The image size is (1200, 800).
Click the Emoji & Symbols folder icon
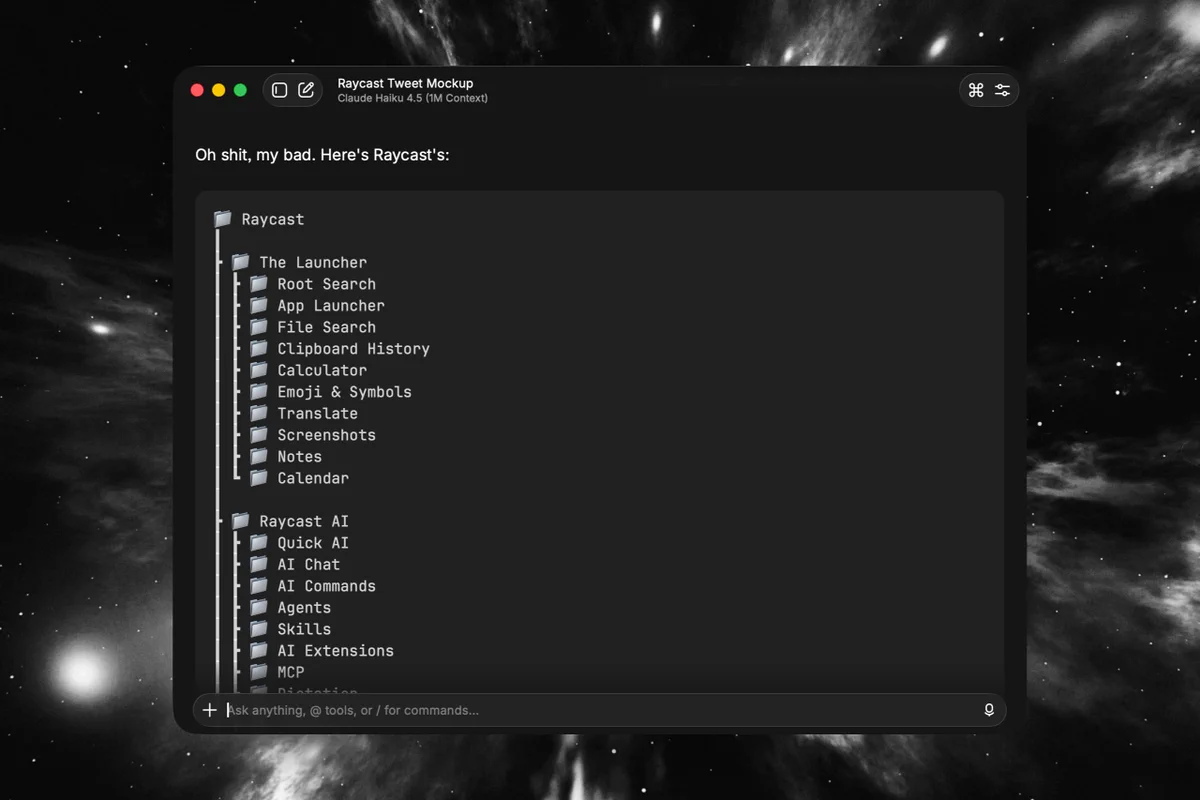(x=259, y=391)
